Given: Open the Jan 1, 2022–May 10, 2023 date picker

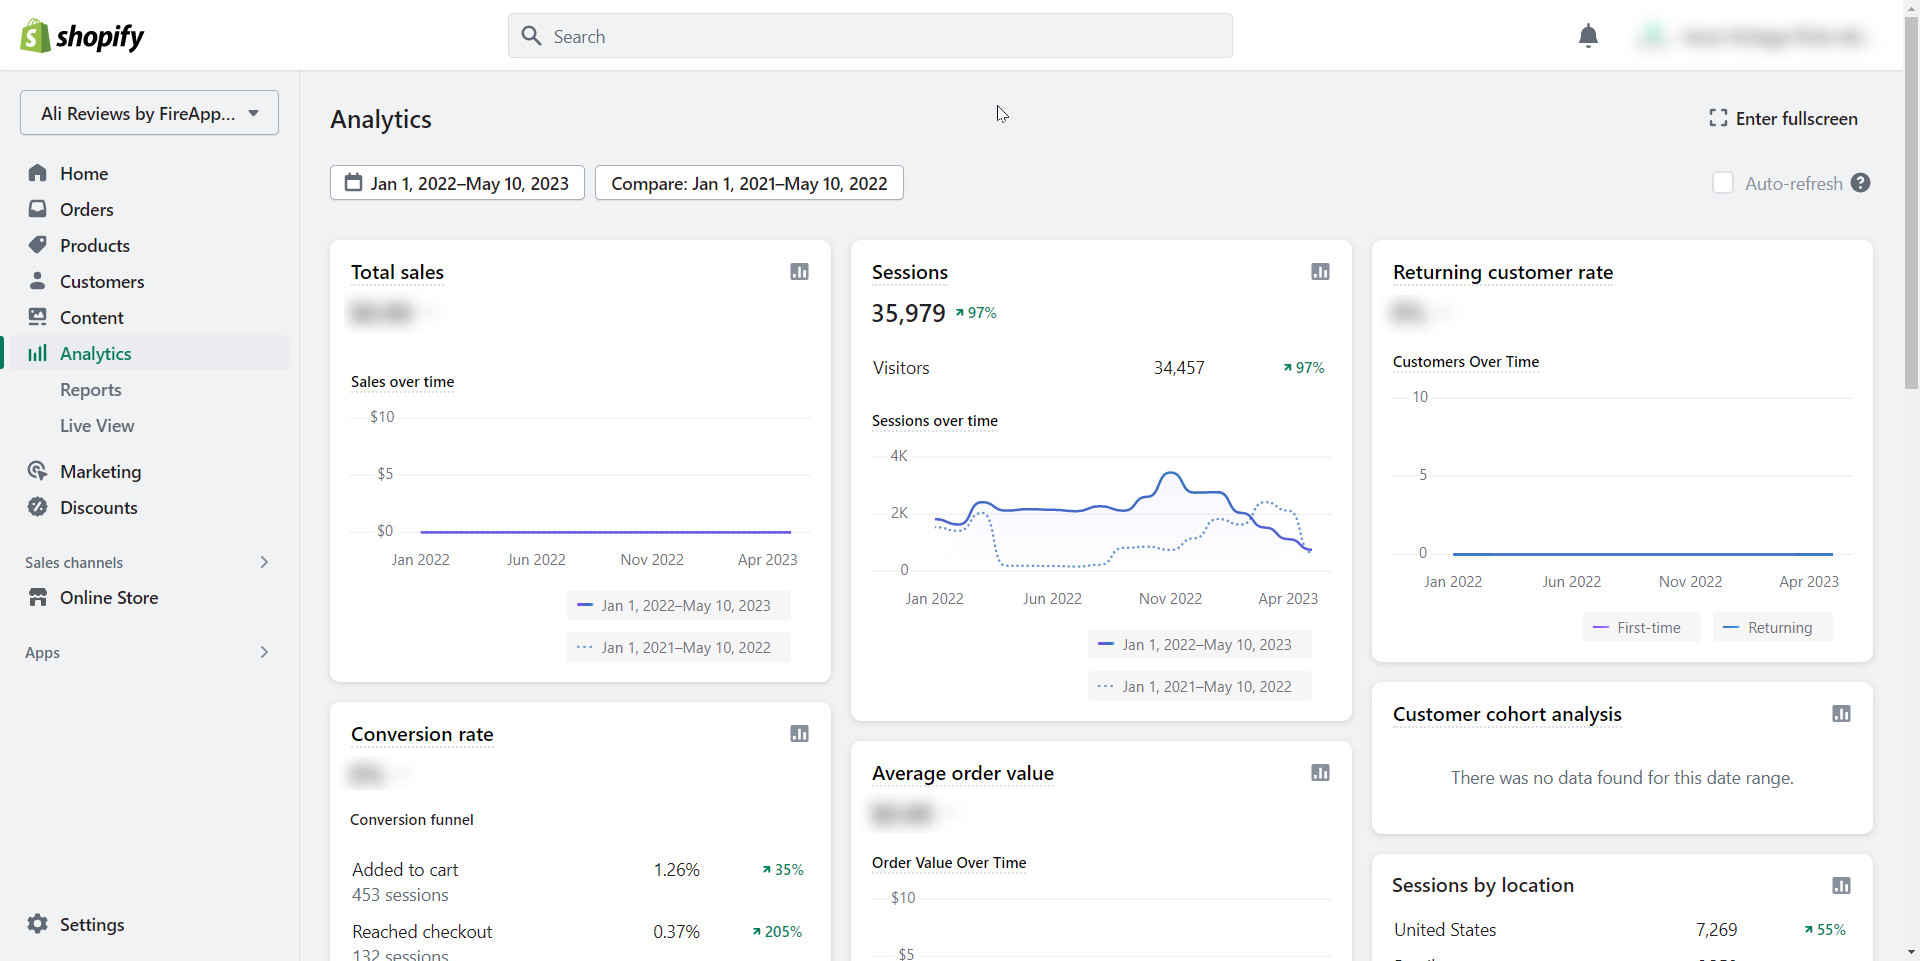Looking at the screenshot, I should [x=457, y=183].
